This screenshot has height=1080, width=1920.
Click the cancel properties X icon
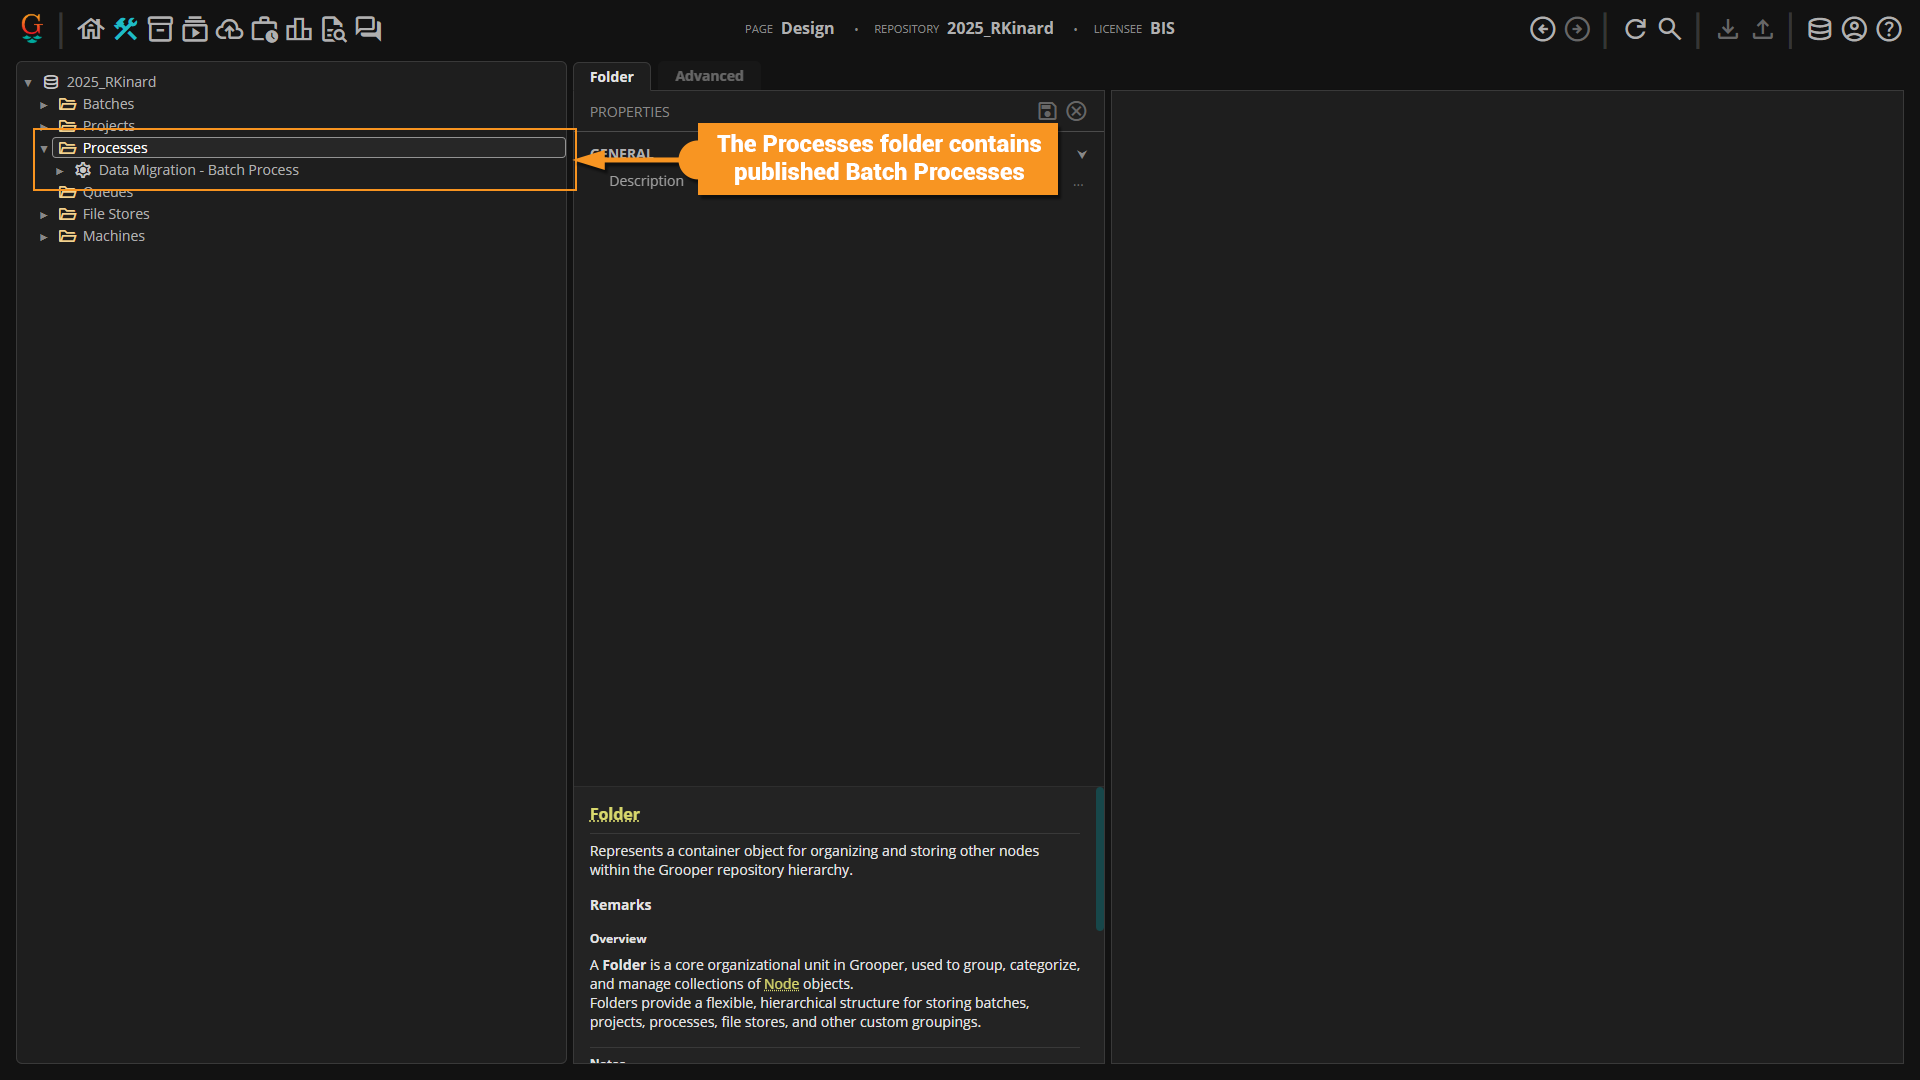coord(1076,111)
